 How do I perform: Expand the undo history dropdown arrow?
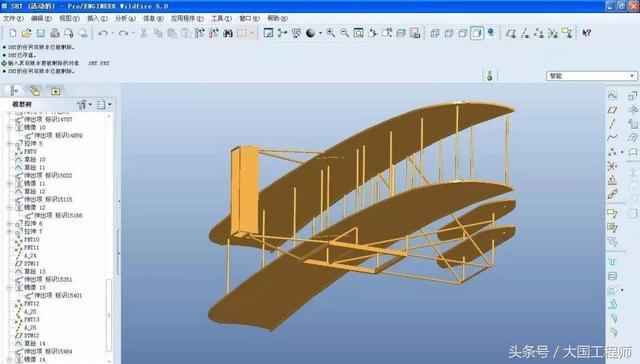(x=113, y=33)
